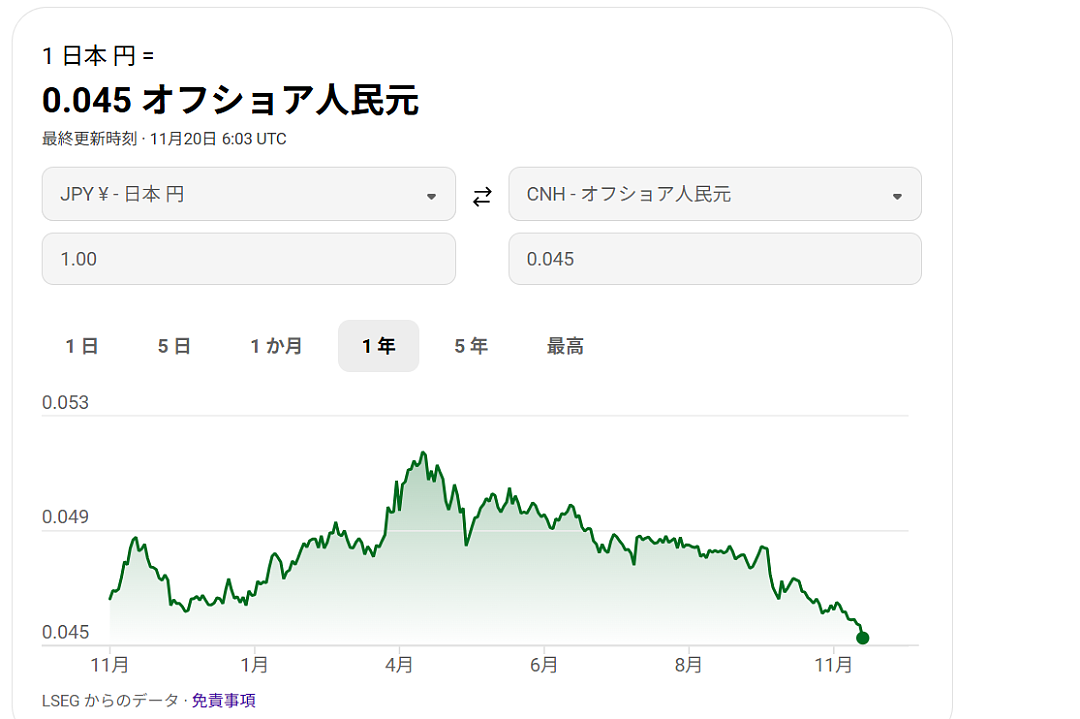The image size is (1080, 719).
Task: Switch to the 5日 range tab
Action: click(x=174, y=346)
